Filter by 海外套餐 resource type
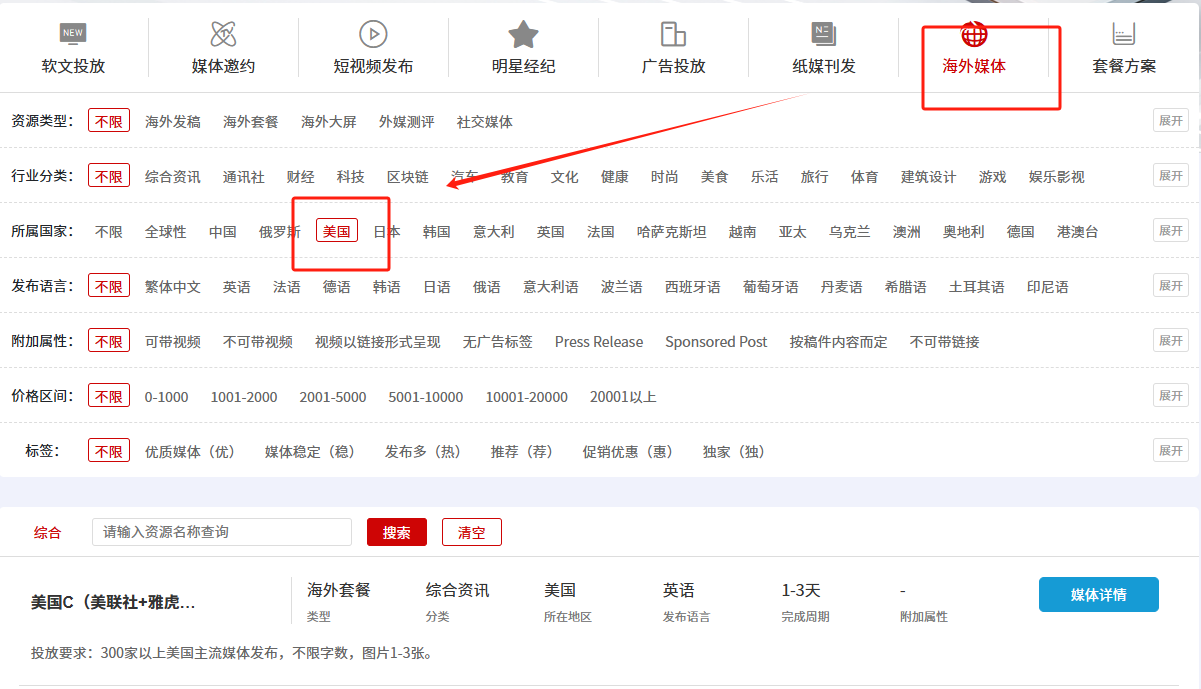 tap(251, 121)
